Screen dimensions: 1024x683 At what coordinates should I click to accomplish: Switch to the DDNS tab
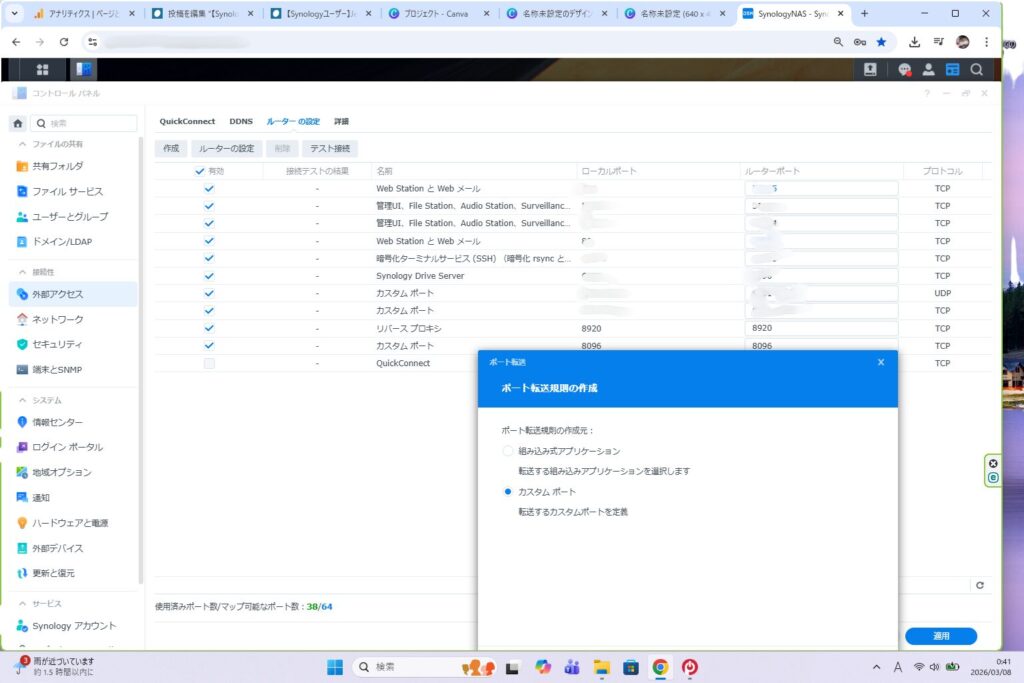pos(241,121)
